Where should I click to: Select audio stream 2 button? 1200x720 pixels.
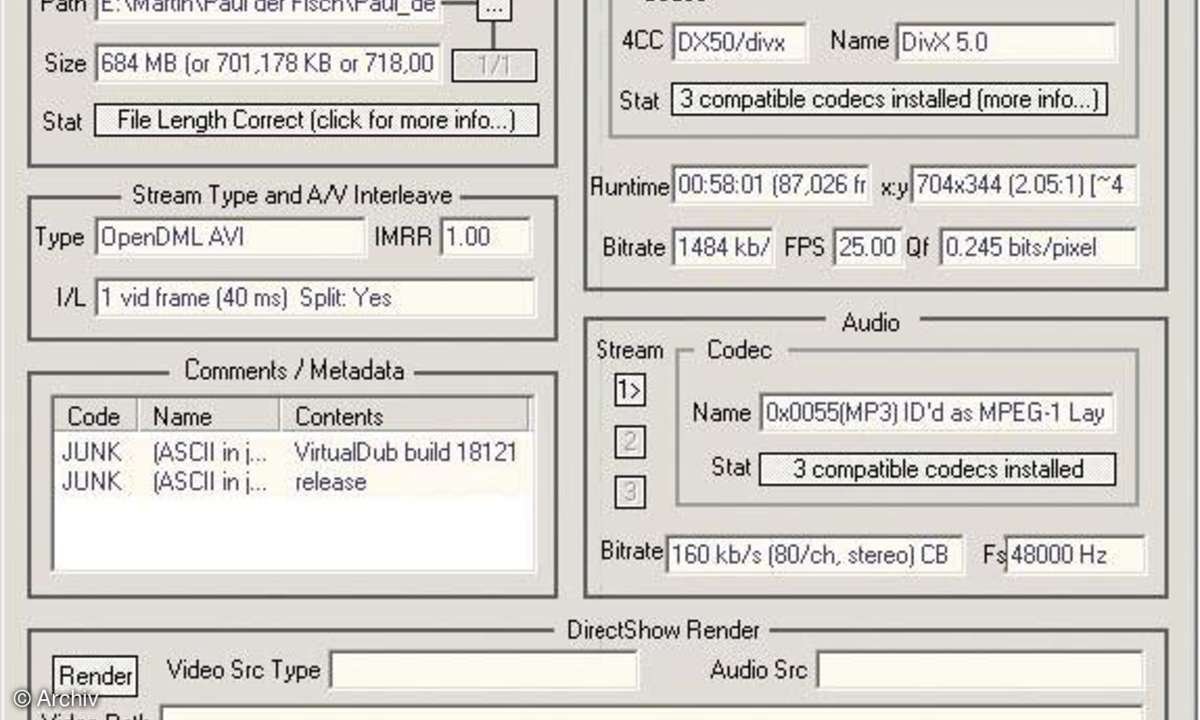[630, 441]
